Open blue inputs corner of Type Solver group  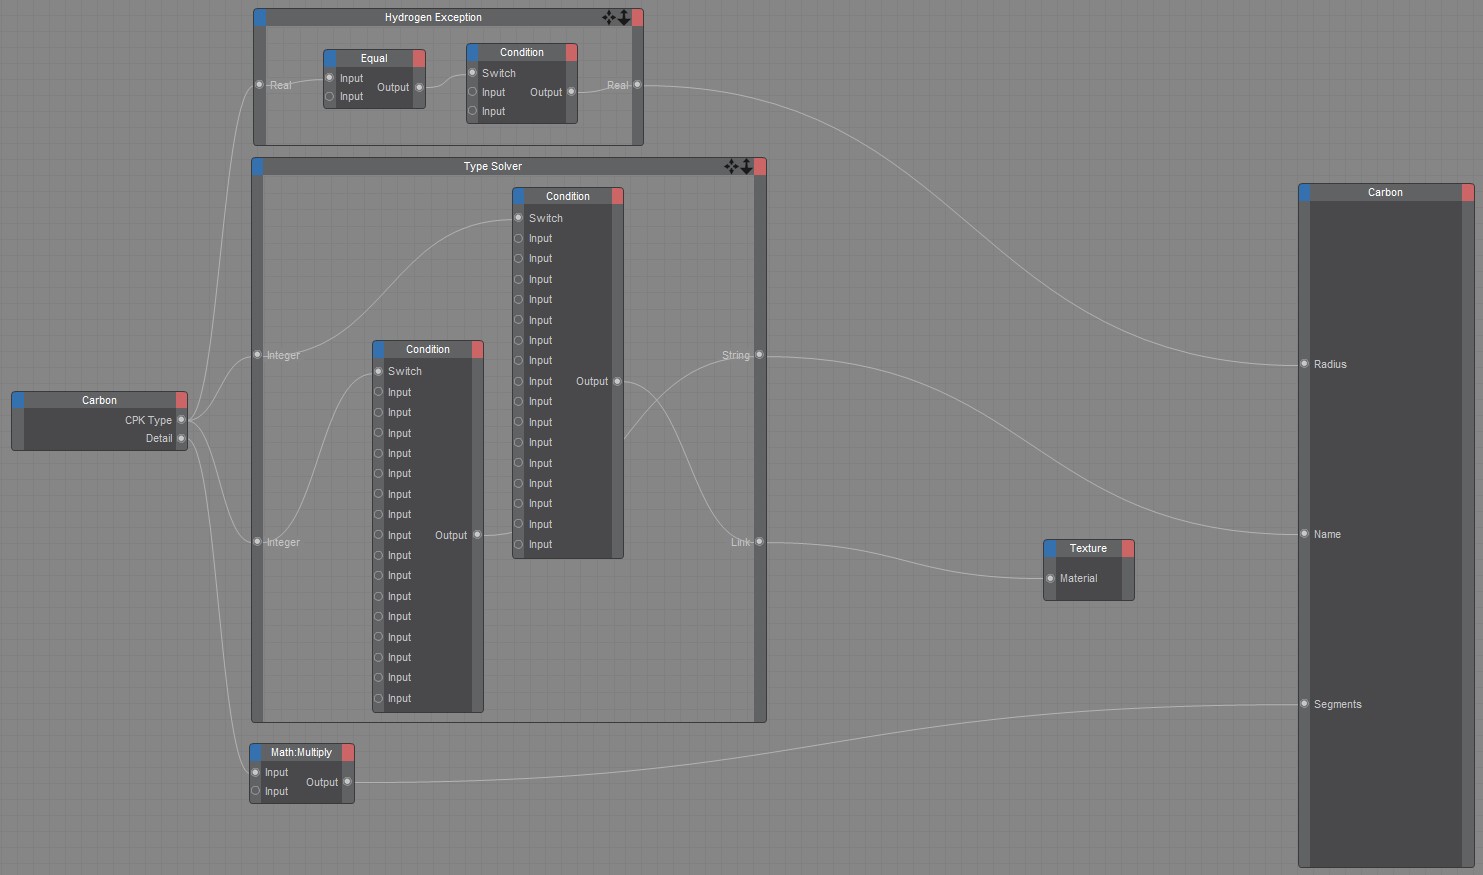point(258,166)
